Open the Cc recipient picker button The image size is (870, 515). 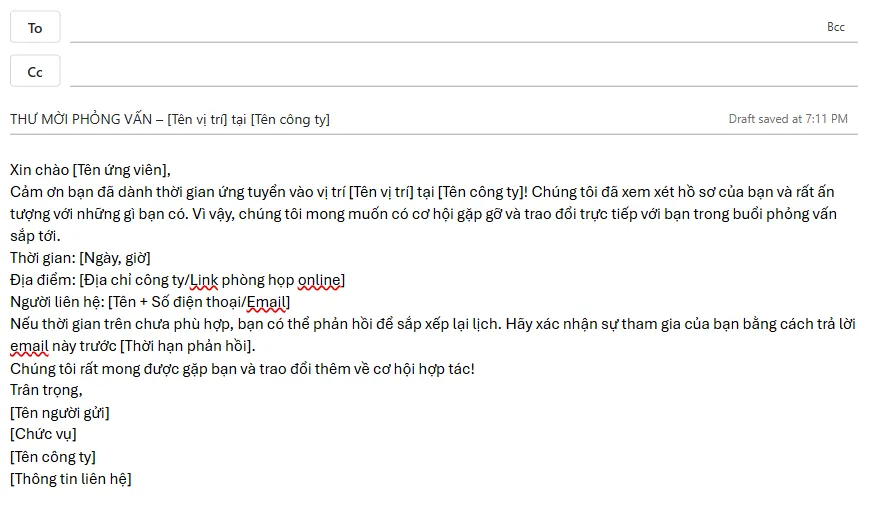pos(35,72)
